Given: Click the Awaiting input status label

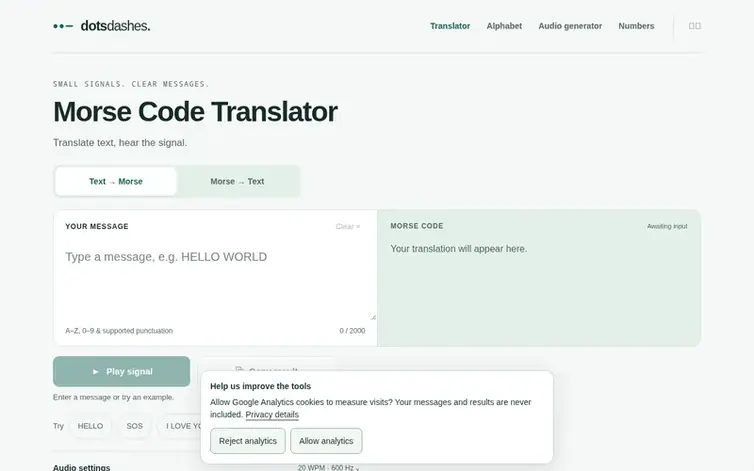Looking at the screenshot, I should (x=667, y=226).
